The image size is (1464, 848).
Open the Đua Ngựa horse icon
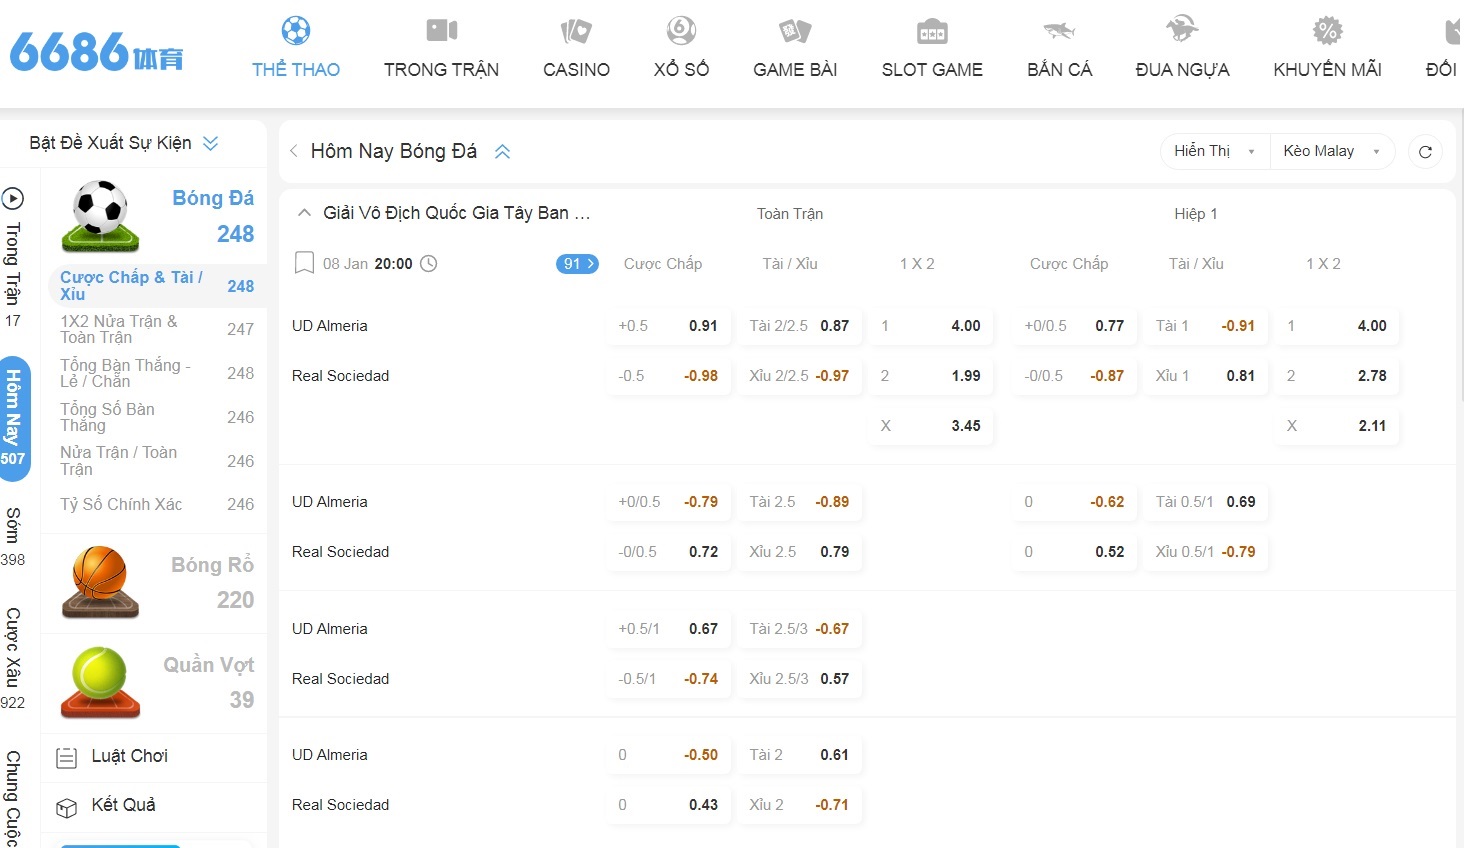tap(1182, 29)
